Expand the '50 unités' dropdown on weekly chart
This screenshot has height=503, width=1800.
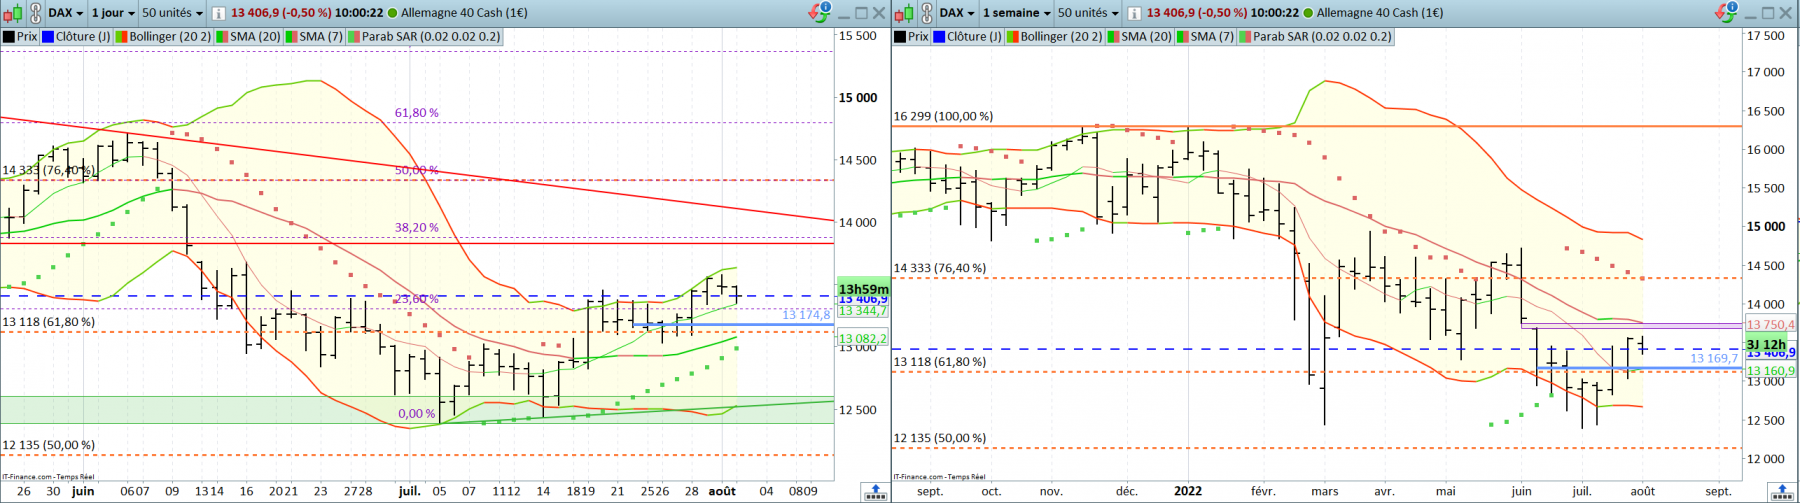(1088, 13)
